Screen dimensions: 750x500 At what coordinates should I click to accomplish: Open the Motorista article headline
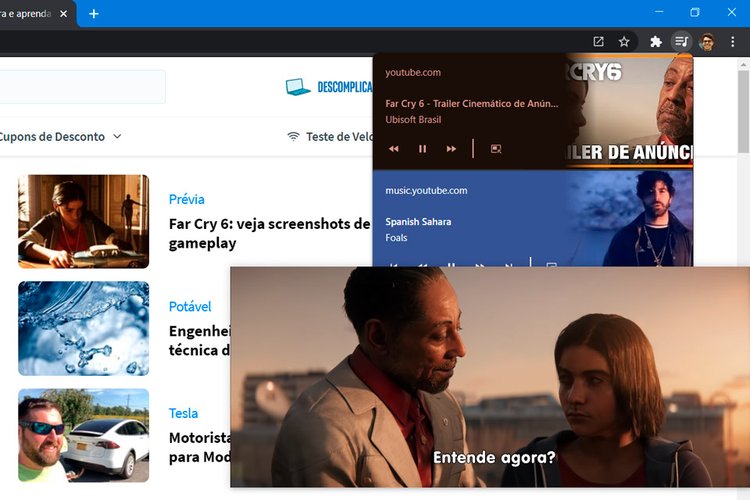point(199,447)
